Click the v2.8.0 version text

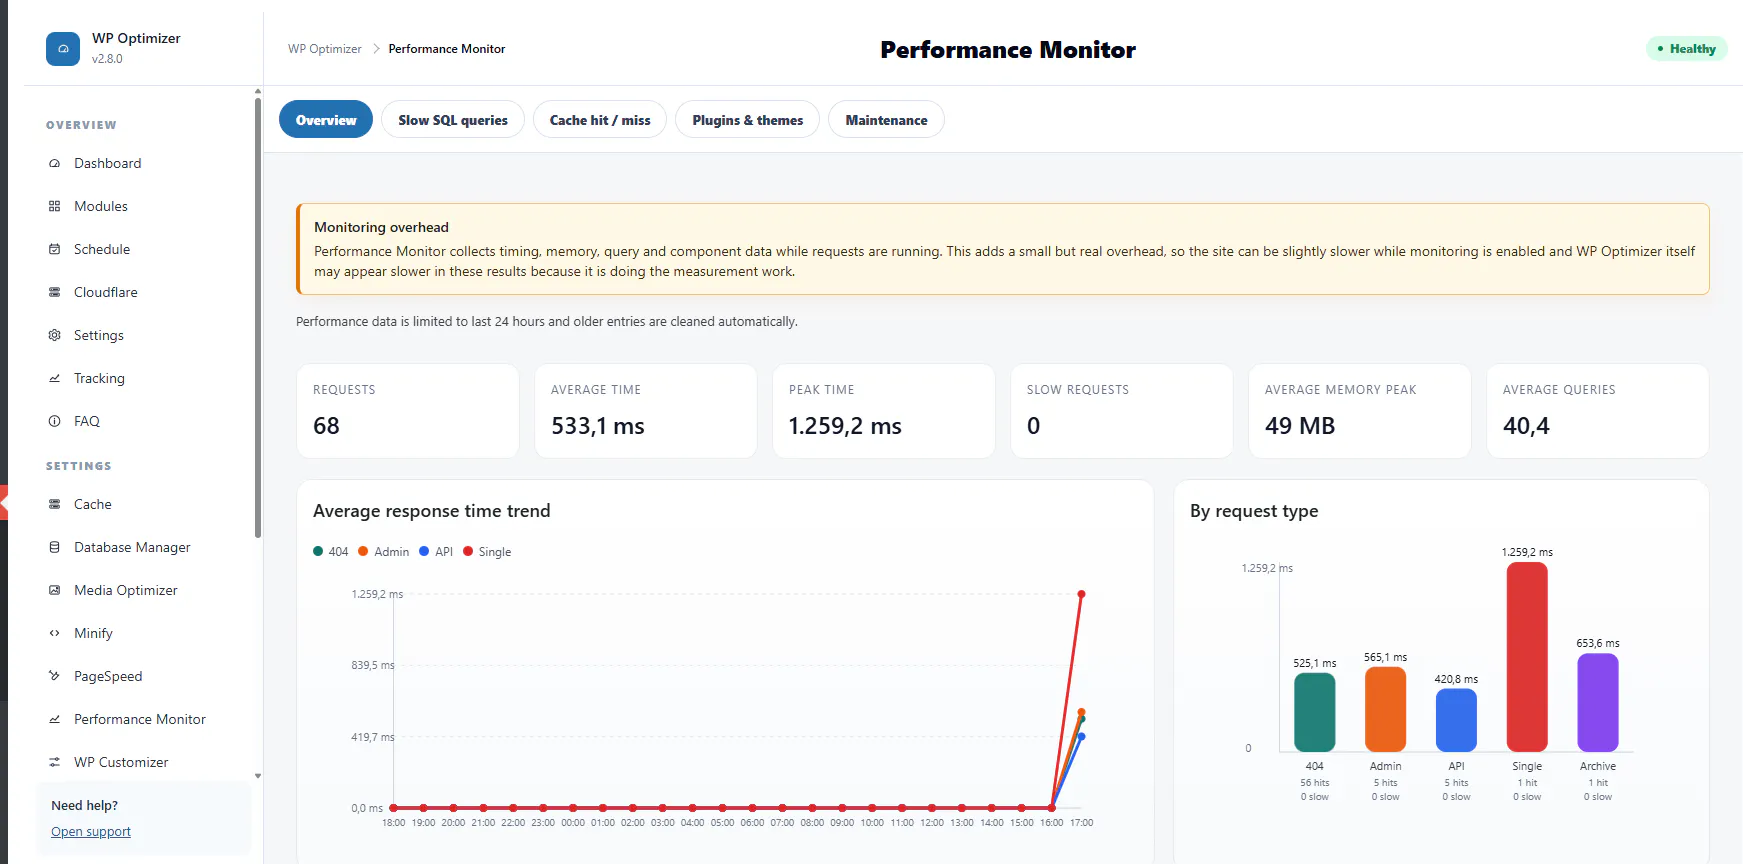point(107,59)
